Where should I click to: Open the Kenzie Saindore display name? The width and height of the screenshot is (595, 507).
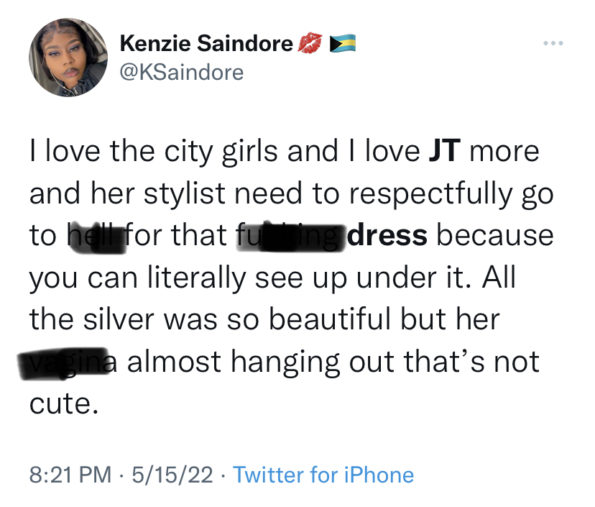pyautogui.click(x=206, y=43)
